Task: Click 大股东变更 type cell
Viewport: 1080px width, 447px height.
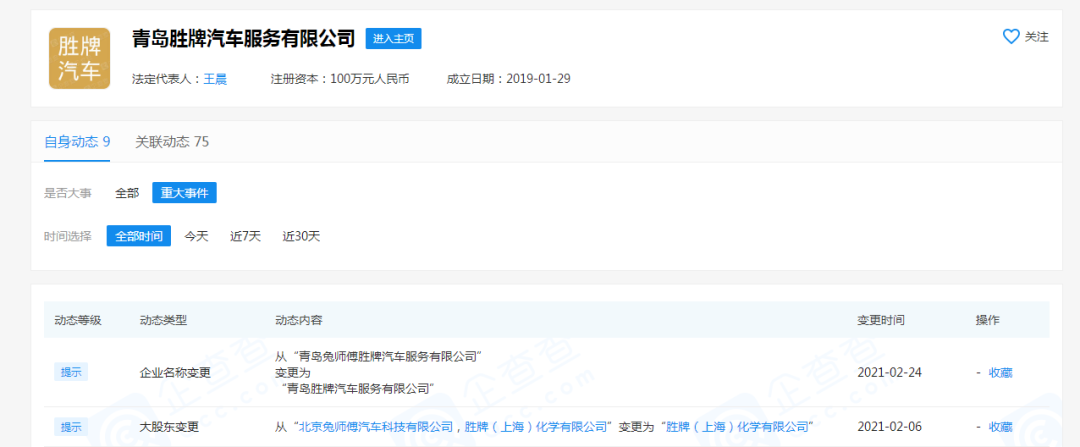Action: click(x=169, y=427)
